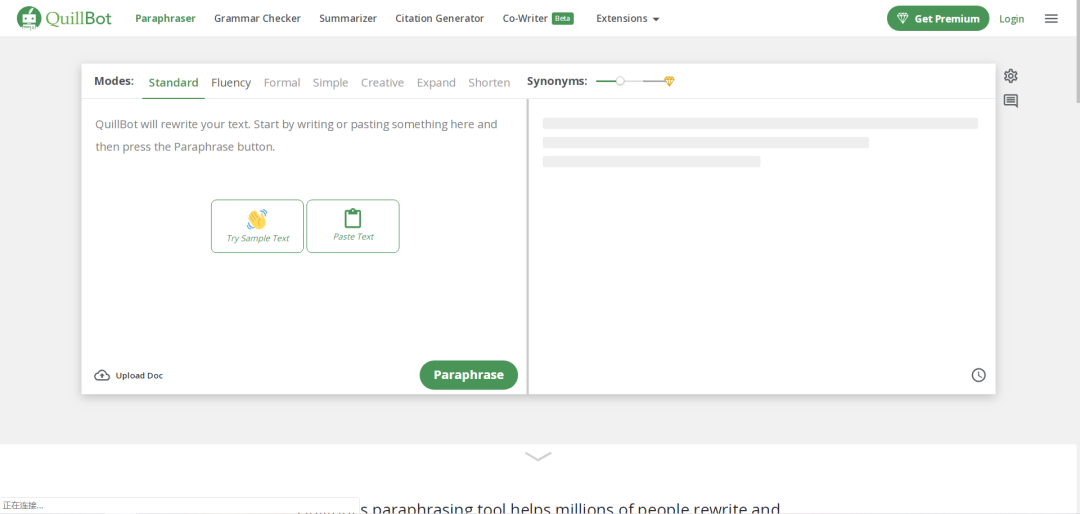1080x514 pixels.
Task: Open the Co-Writer Beta tool
Action: pos(538,19)
